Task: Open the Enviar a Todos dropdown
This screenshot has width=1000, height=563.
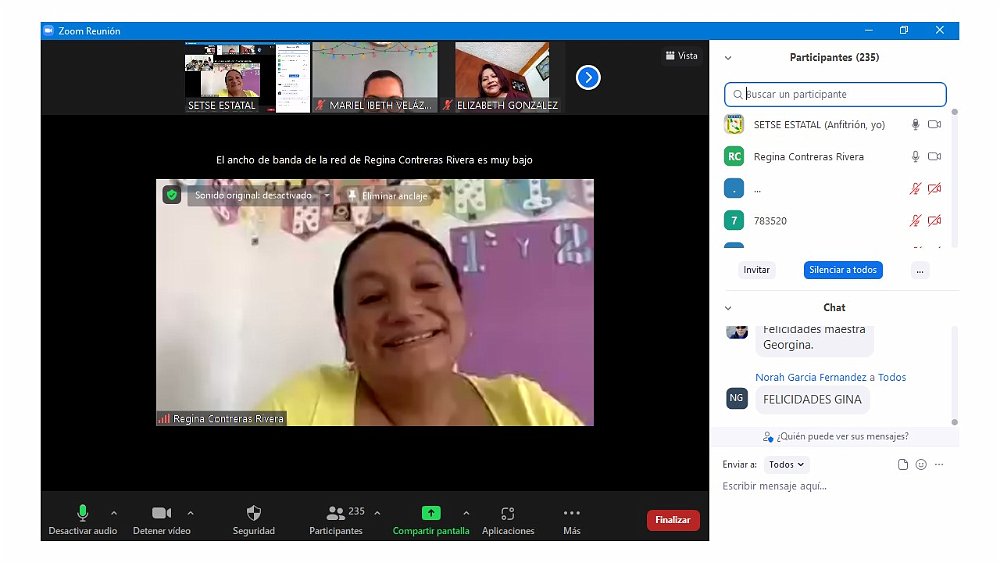Action: [787, 465]
